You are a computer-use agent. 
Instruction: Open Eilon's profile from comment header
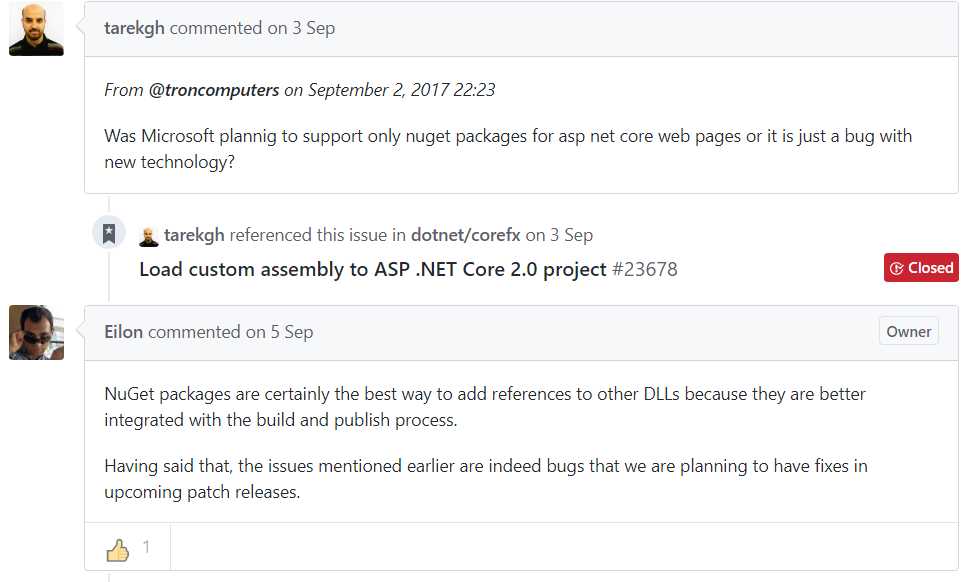[x=124, y=332]
